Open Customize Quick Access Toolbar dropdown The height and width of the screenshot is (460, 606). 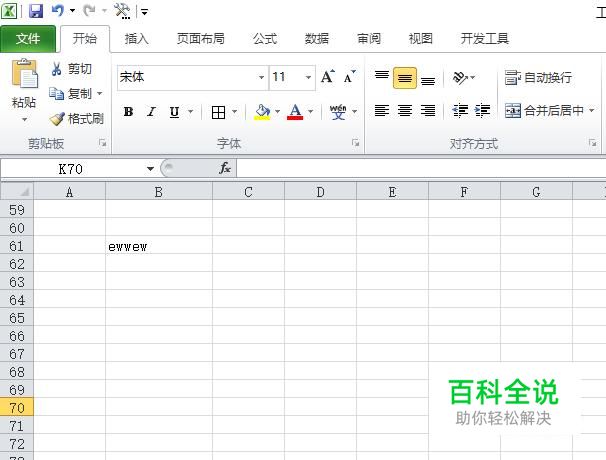tap(145, 12)
